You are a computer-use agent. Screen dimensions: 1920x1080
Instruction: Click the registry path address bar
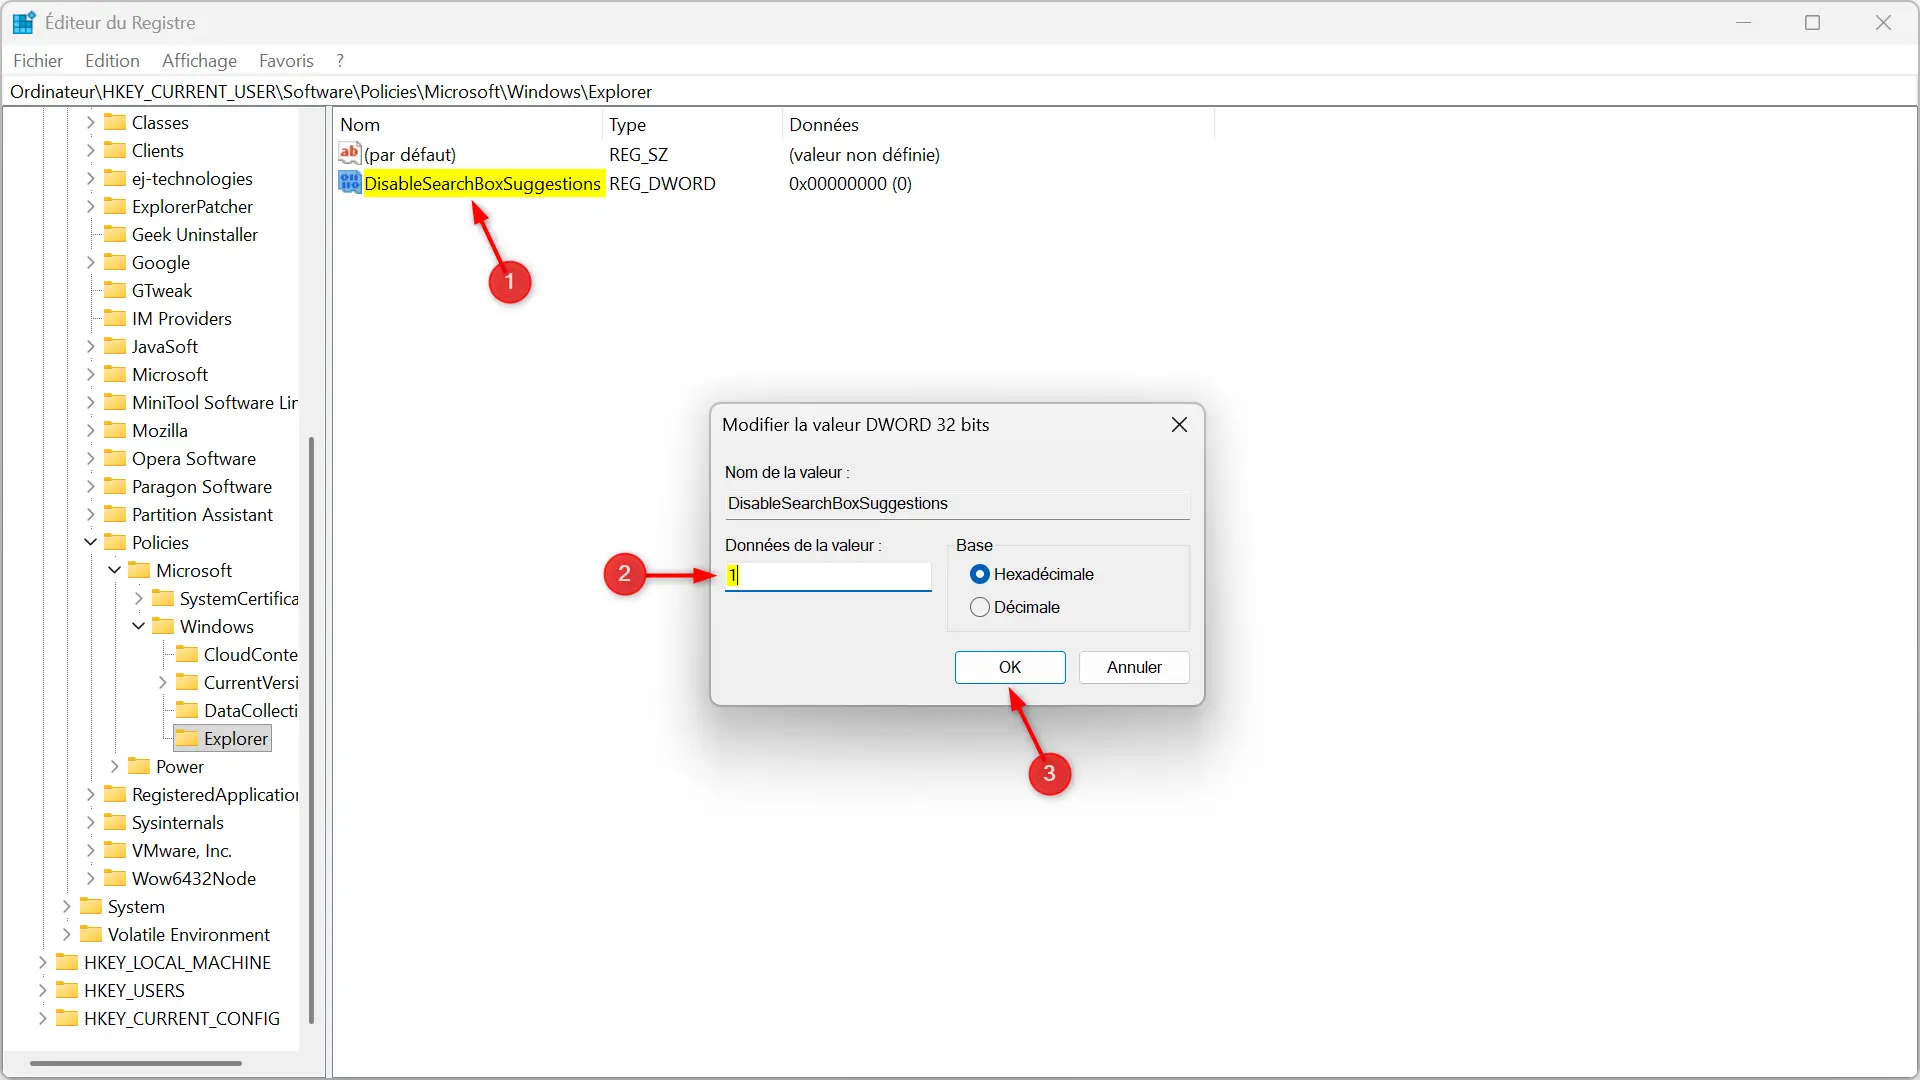point(960,91)
